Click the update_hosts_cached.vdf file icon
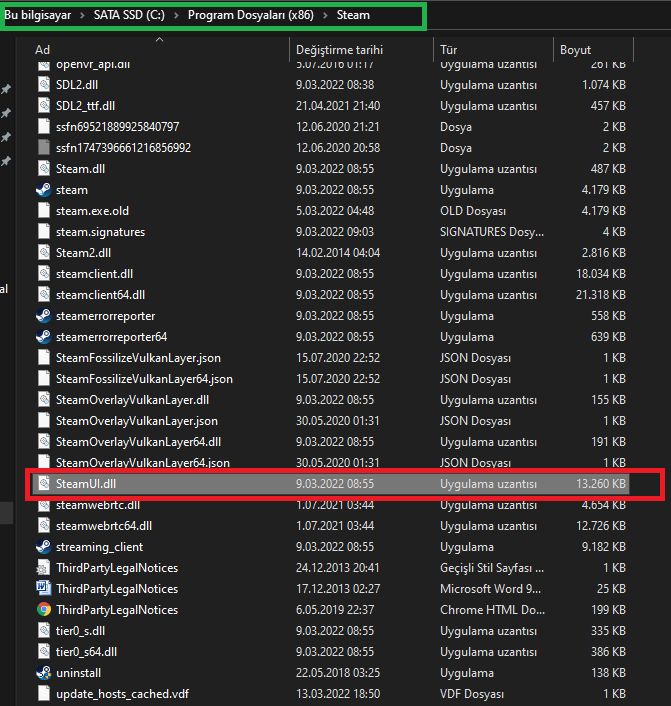Viewport: 671px width, 706px height. pos(44,694)
